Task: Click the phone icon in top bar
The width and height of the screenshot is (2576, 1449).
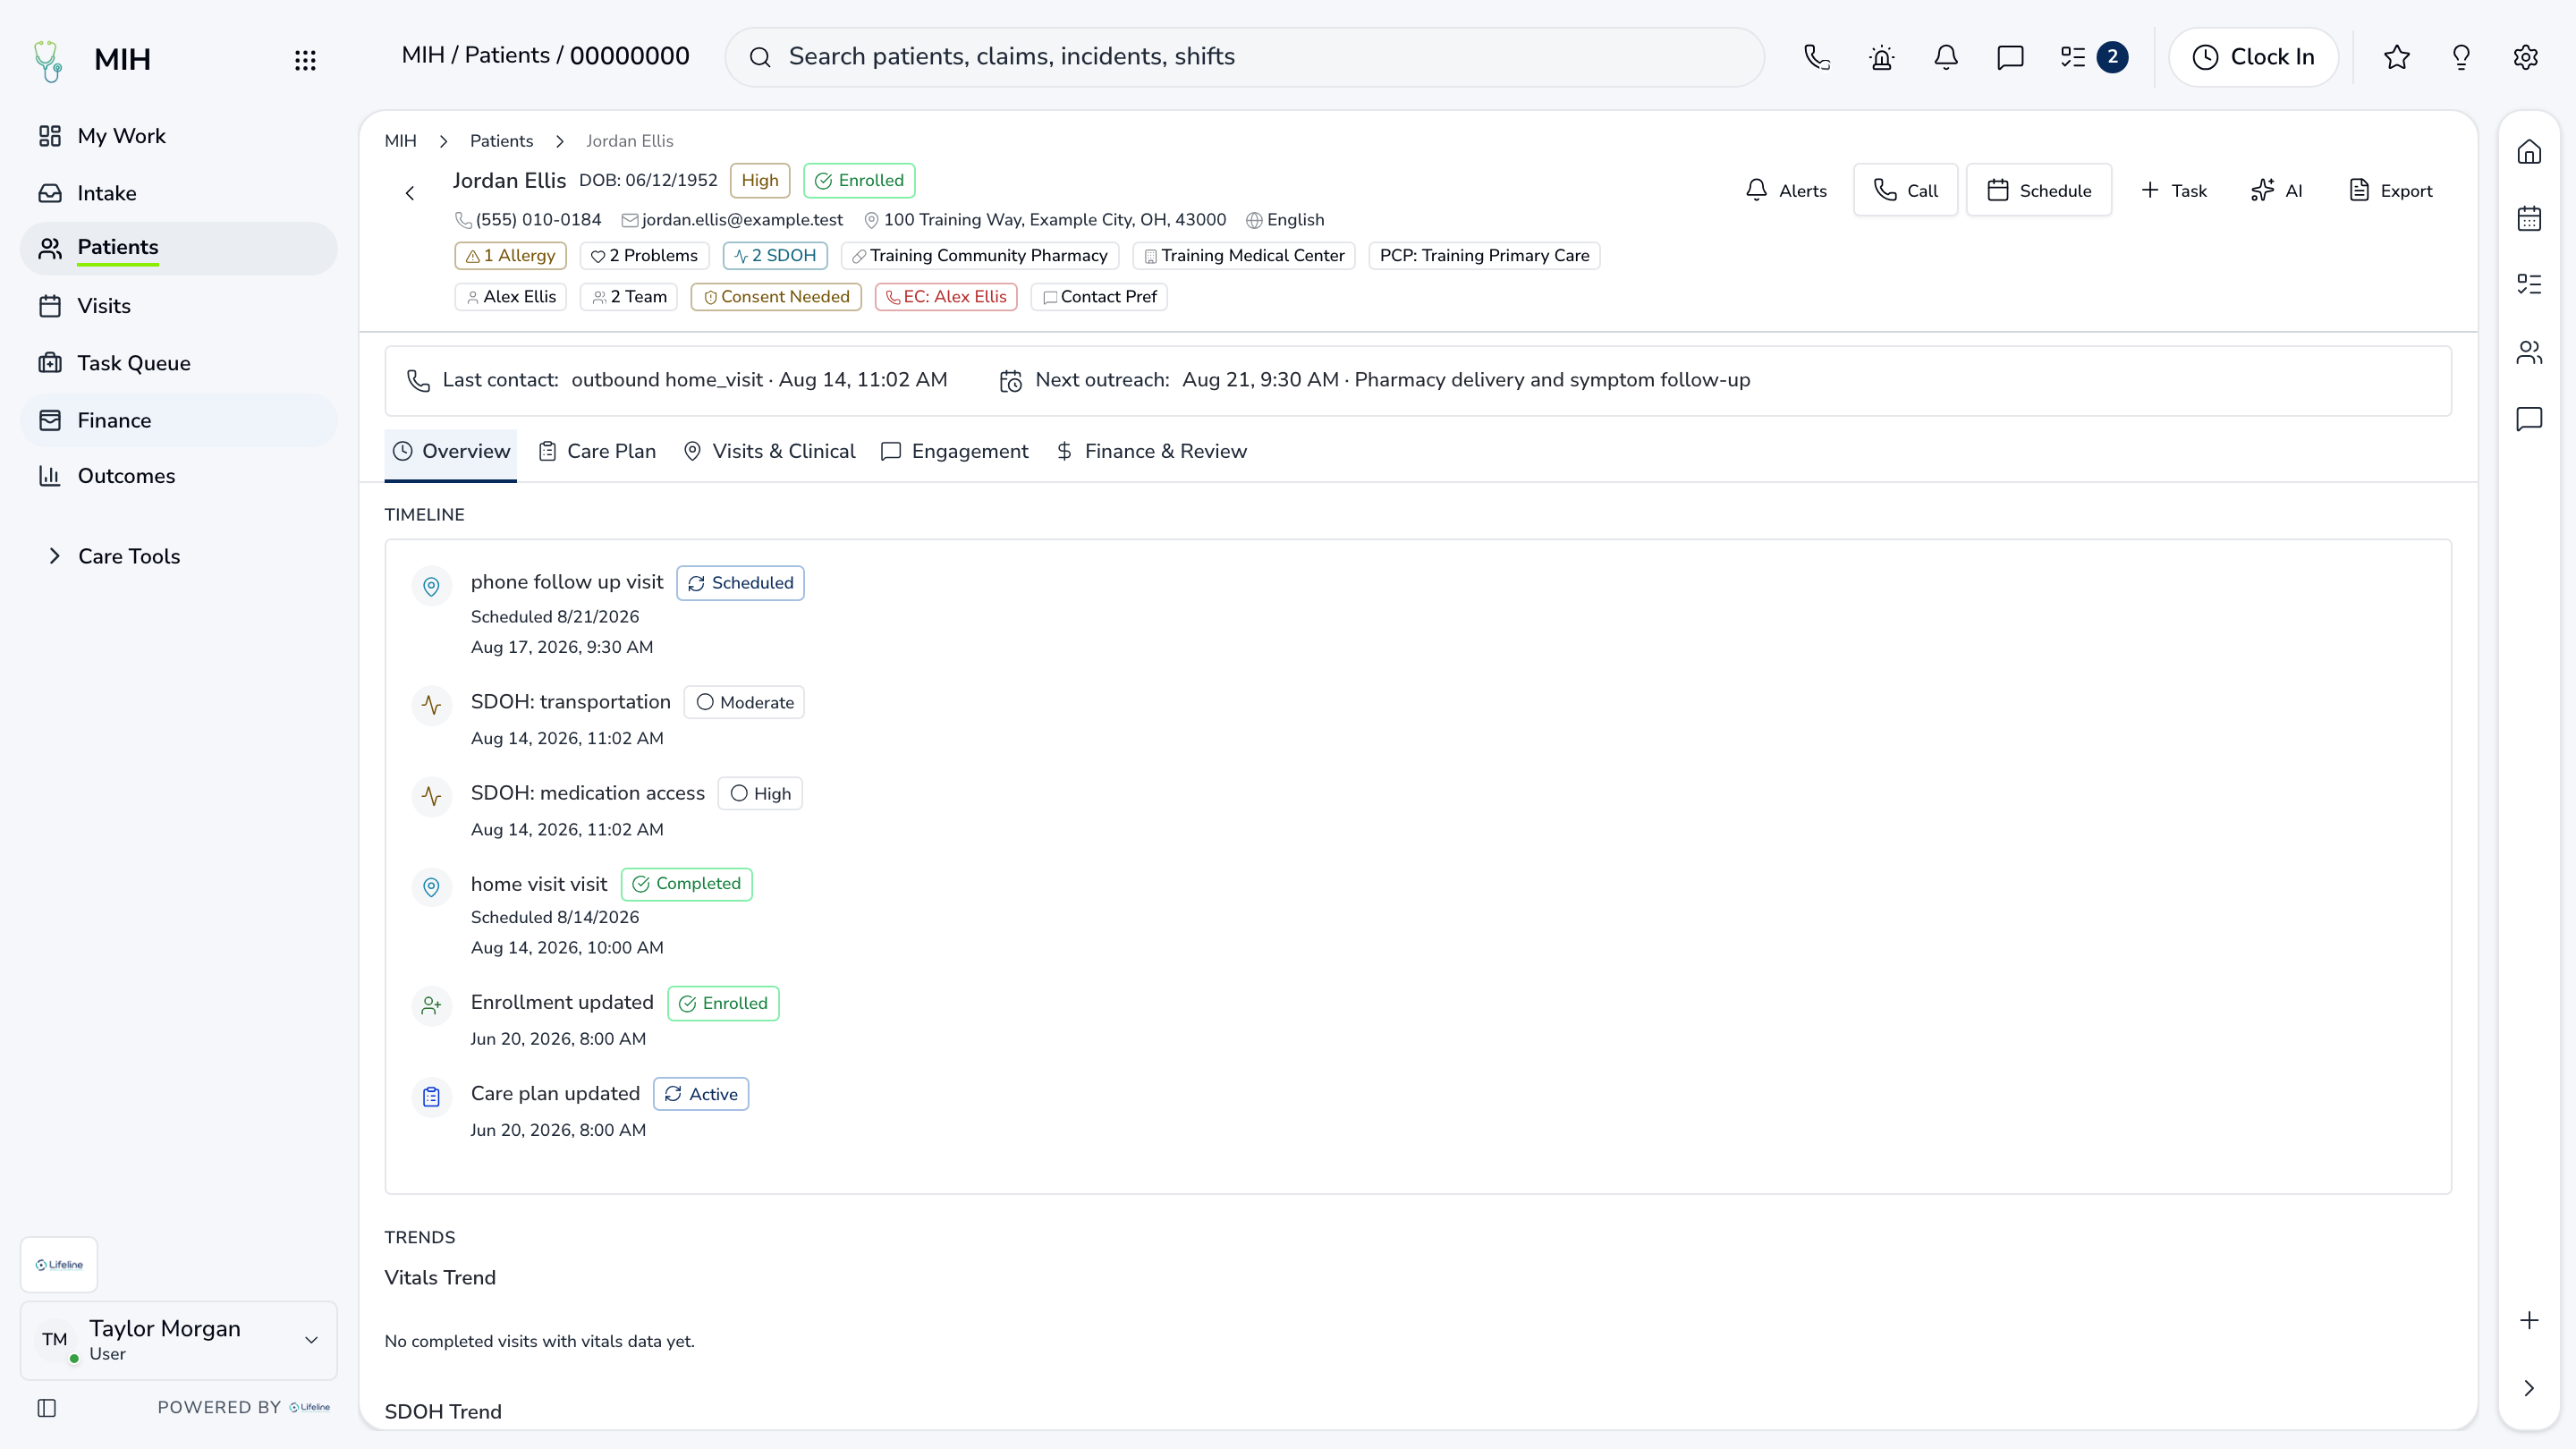Action: pos(1817,57)
